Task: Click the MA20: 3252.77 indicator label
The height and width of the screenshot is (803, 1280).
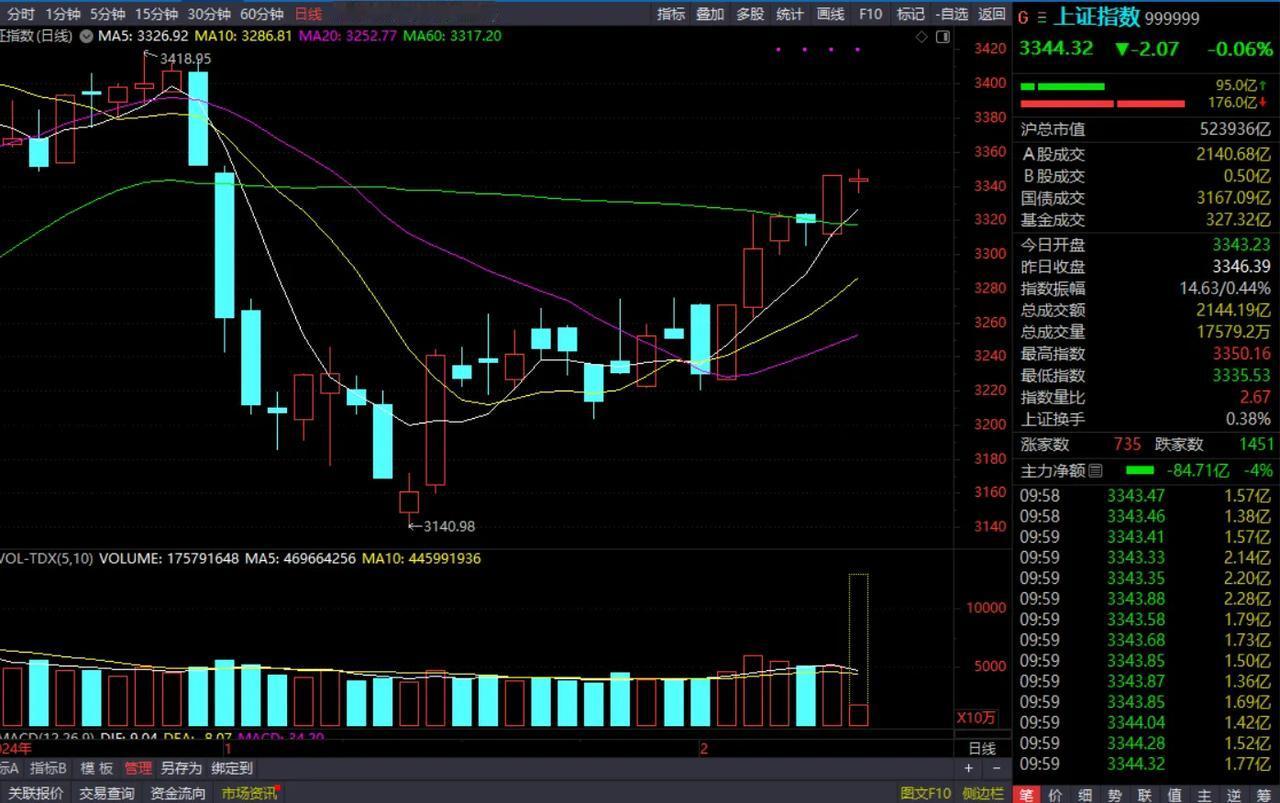Action: point(348,36)
